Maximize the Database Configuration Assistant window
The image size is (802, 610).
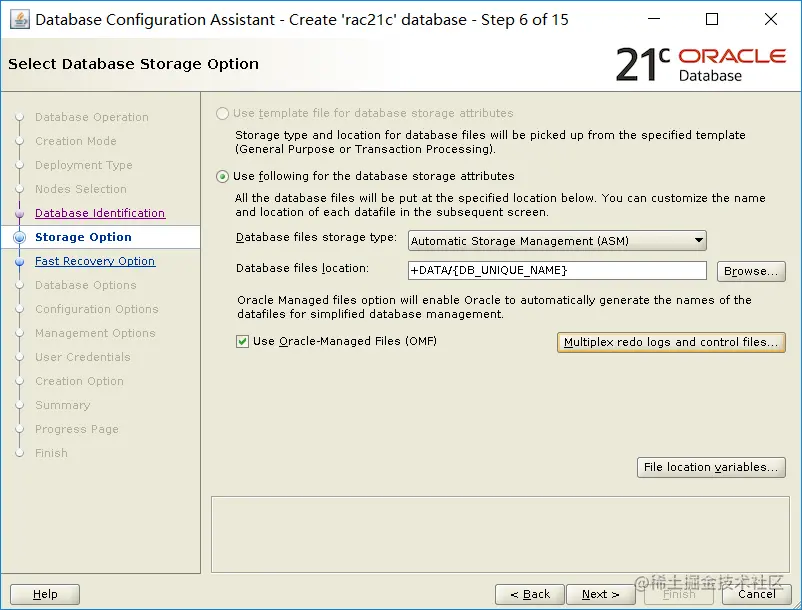coord(711,19)
